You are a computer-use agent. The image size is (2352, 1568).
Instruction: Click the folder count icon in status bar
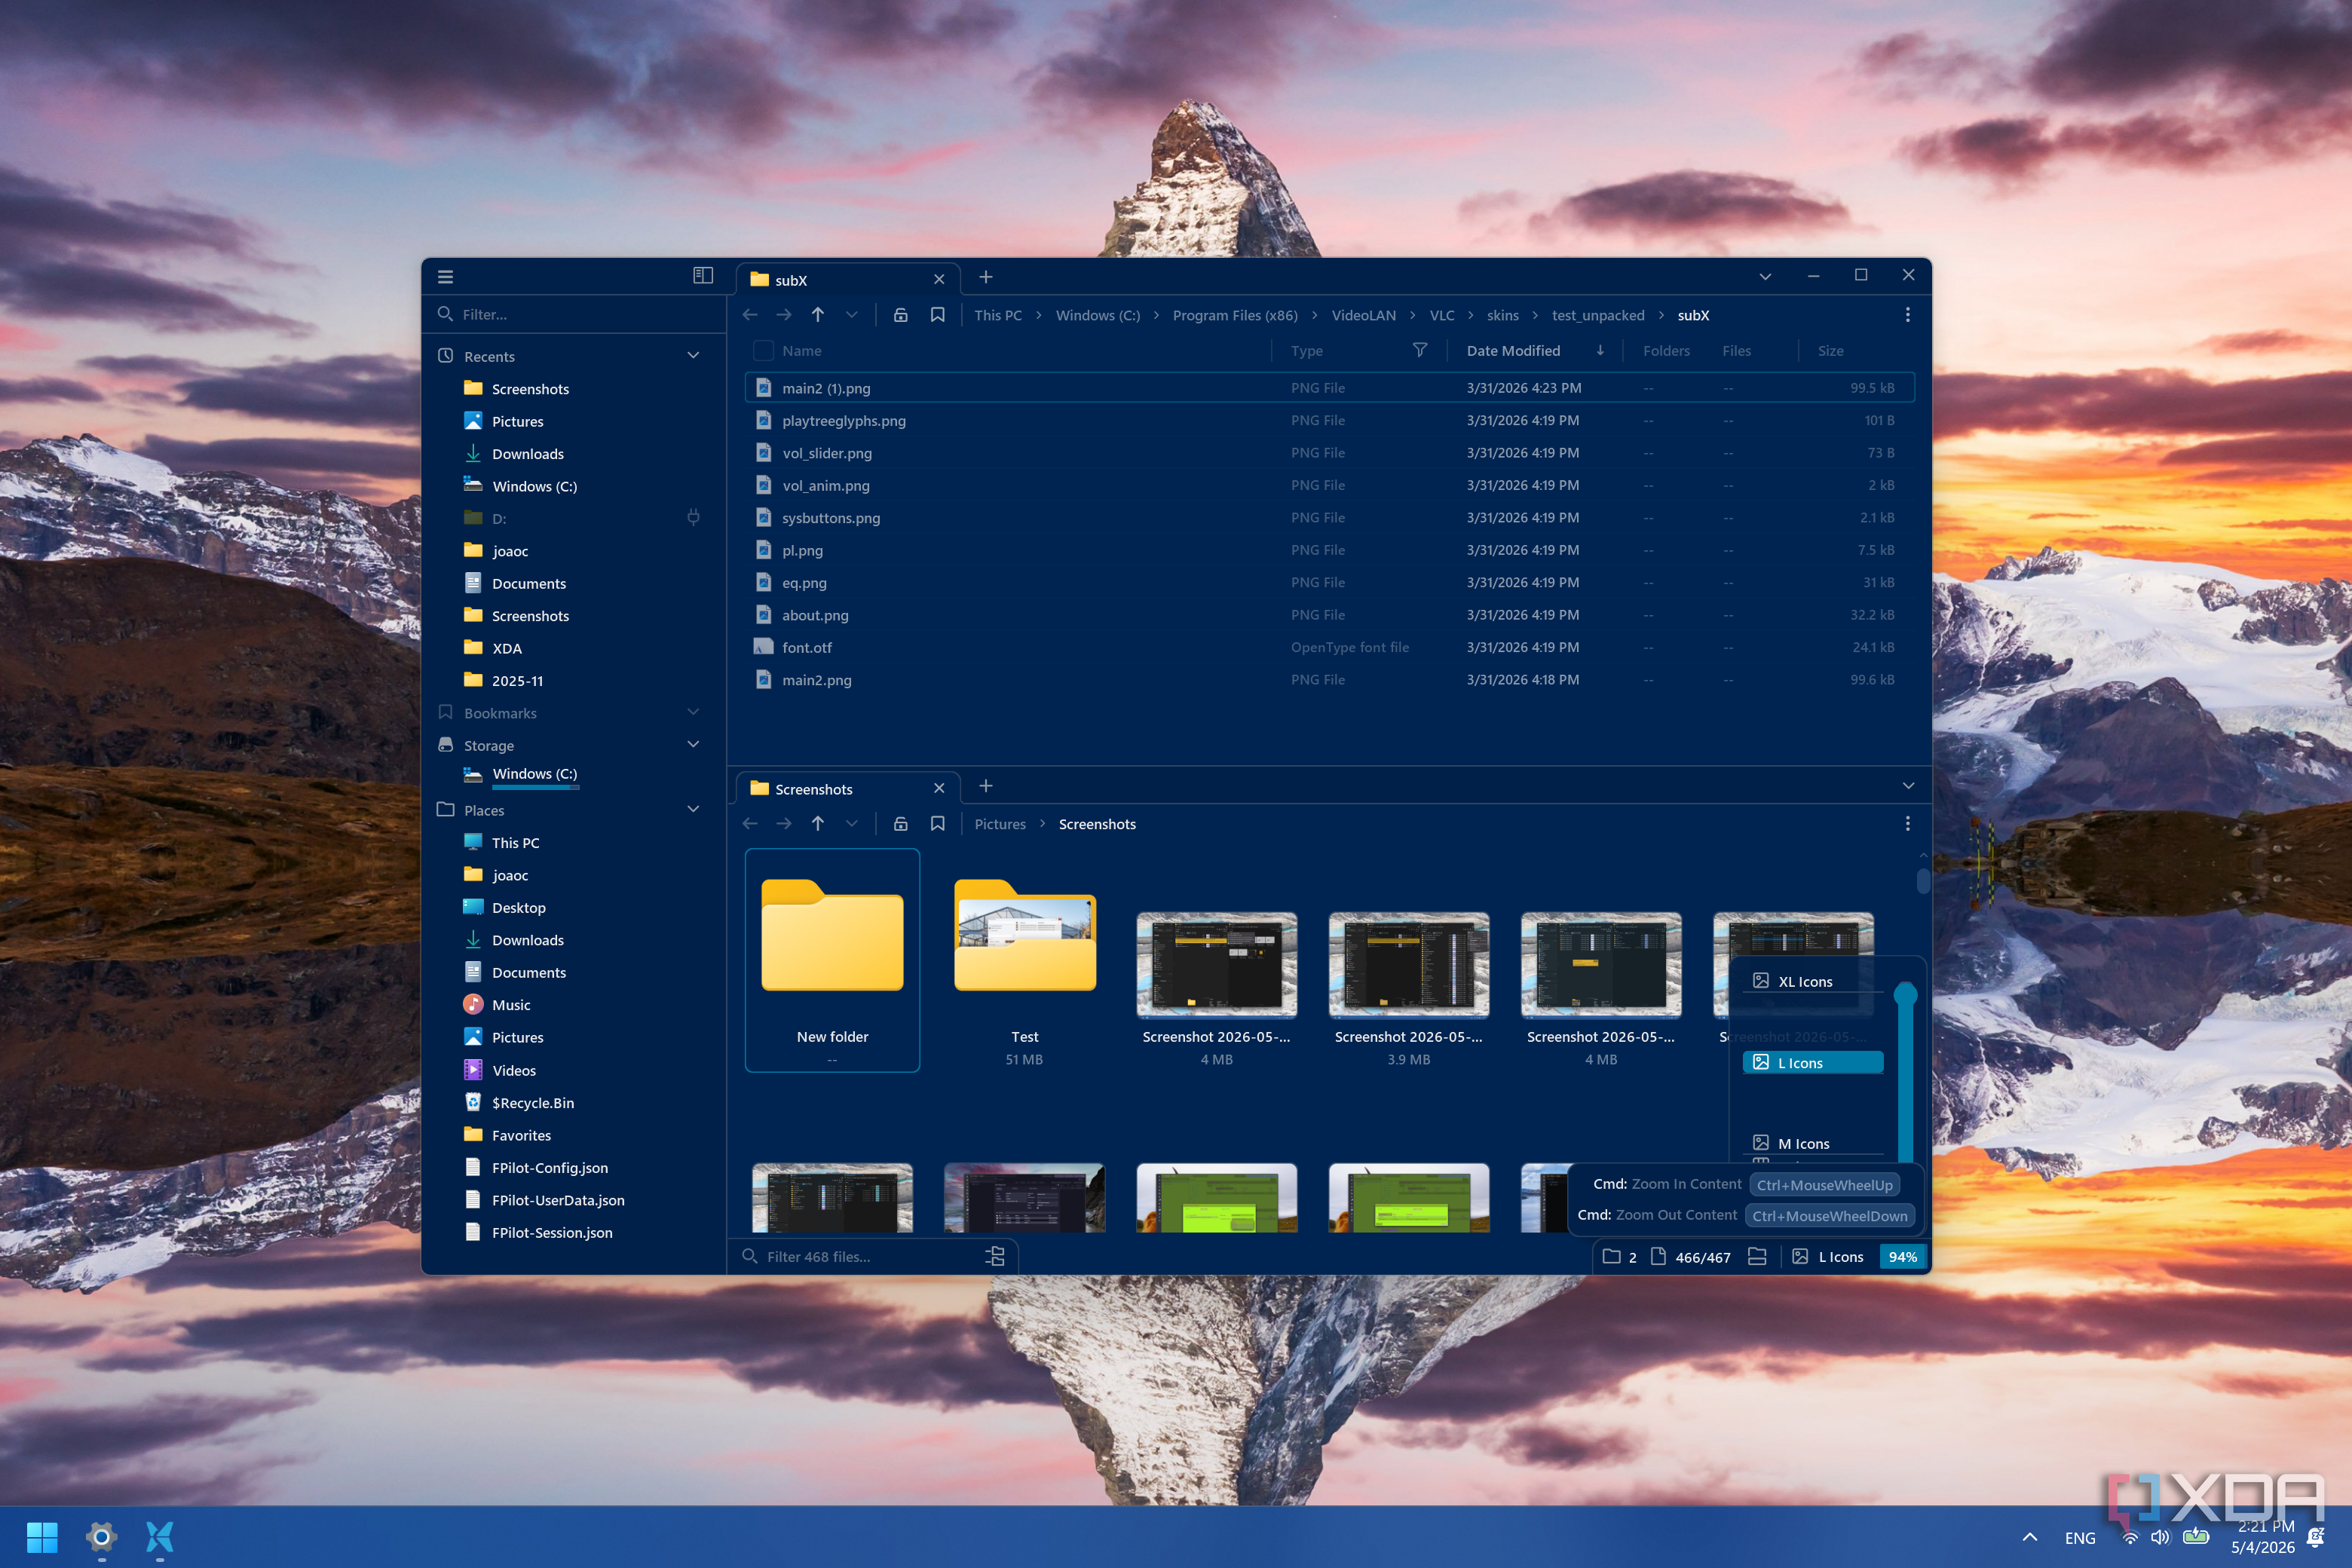point(1611,1257)
